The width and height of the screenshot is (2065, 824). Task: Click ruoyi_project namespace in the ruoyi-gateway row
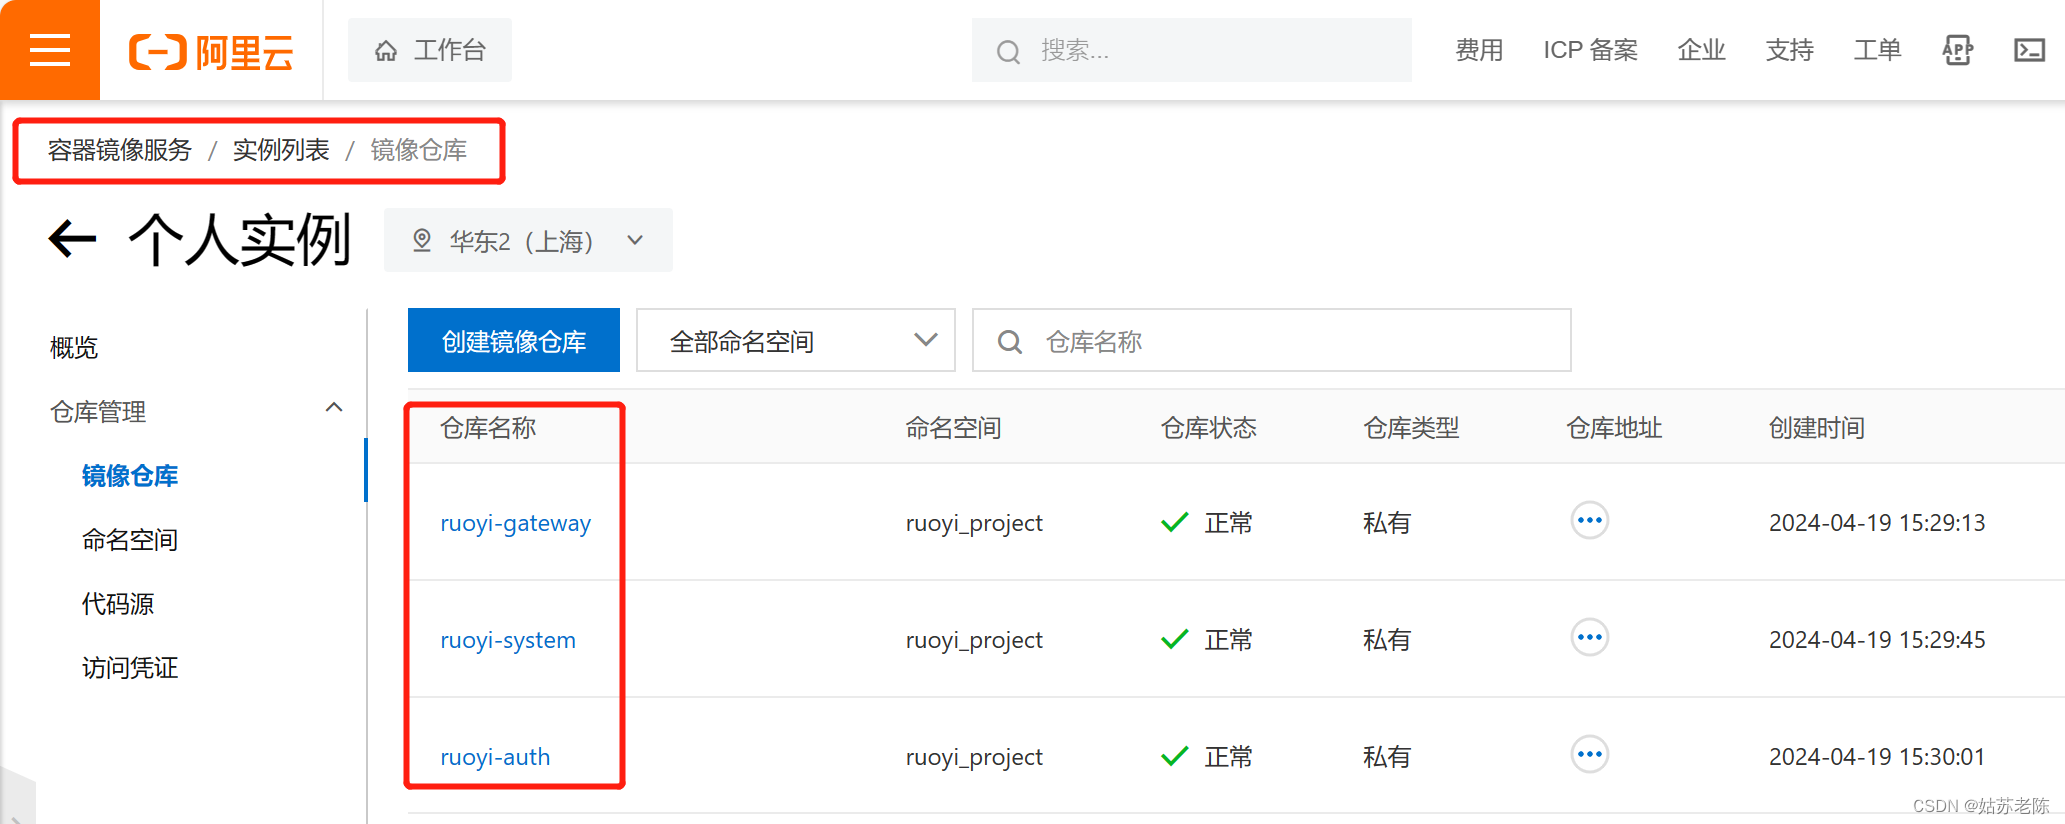[974, 523]
